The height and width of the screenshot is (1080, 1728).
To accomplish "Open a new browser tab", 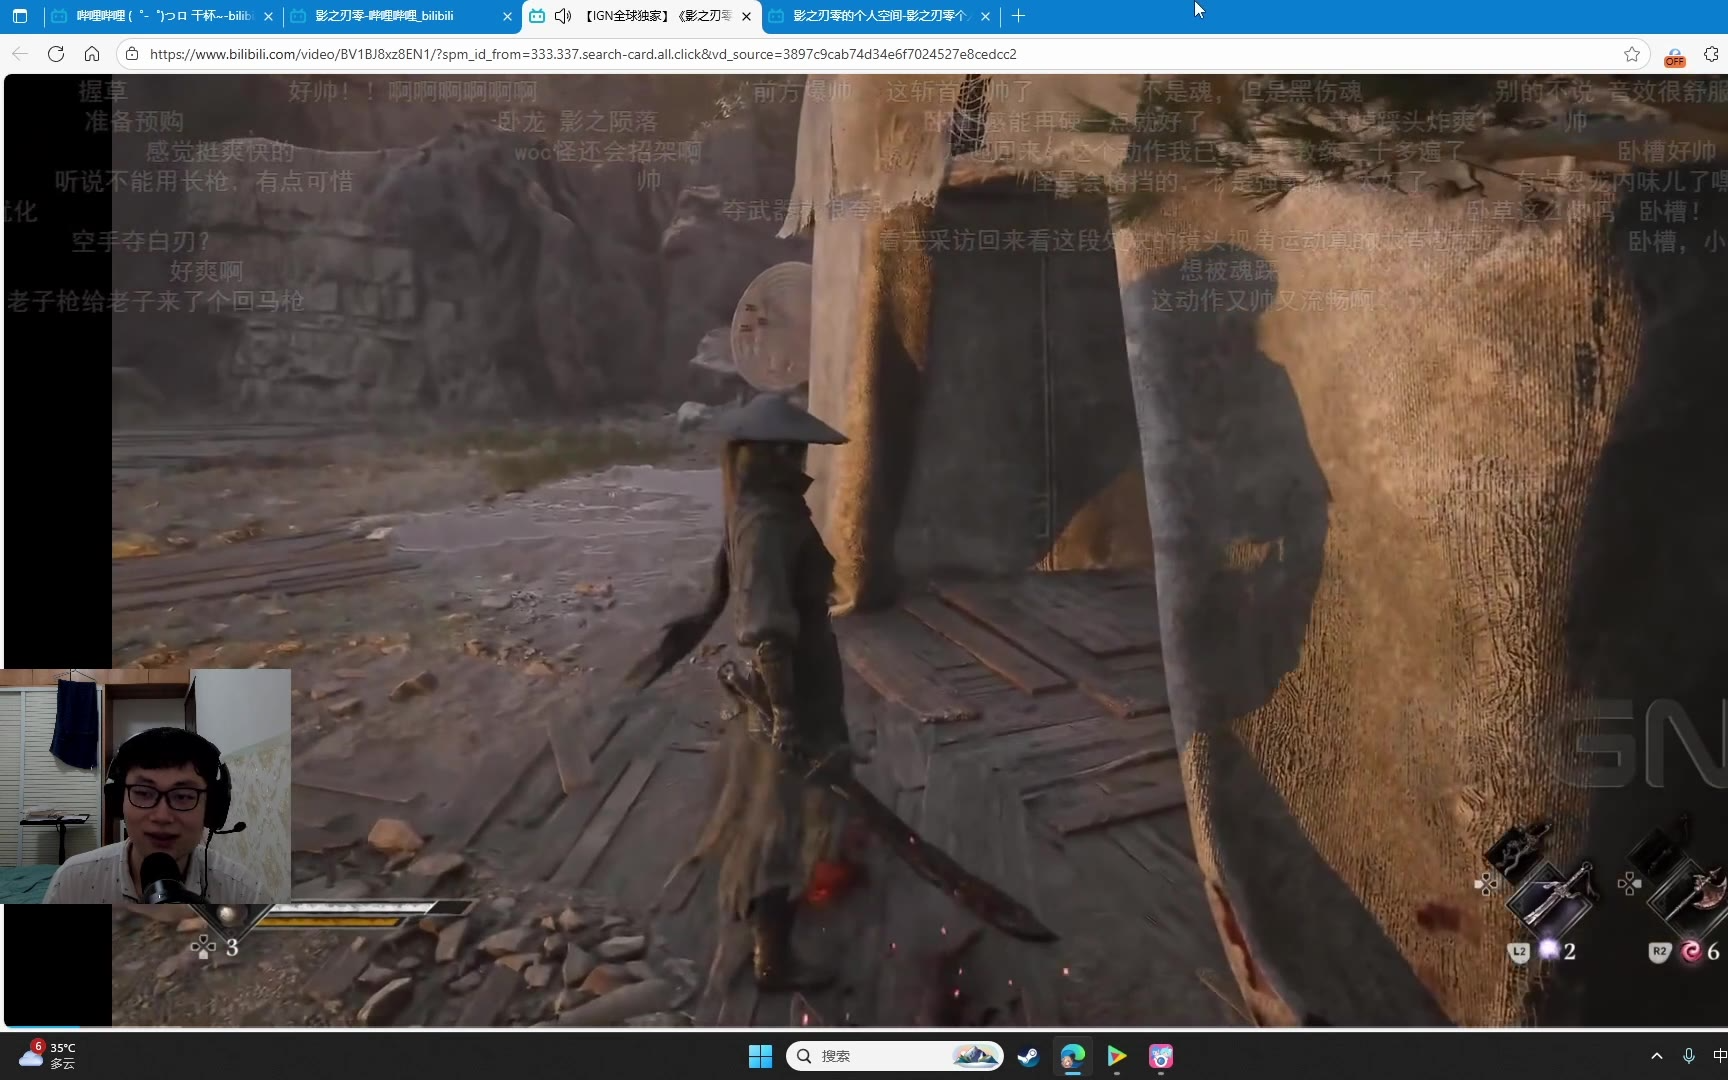I will [1018, 16].
